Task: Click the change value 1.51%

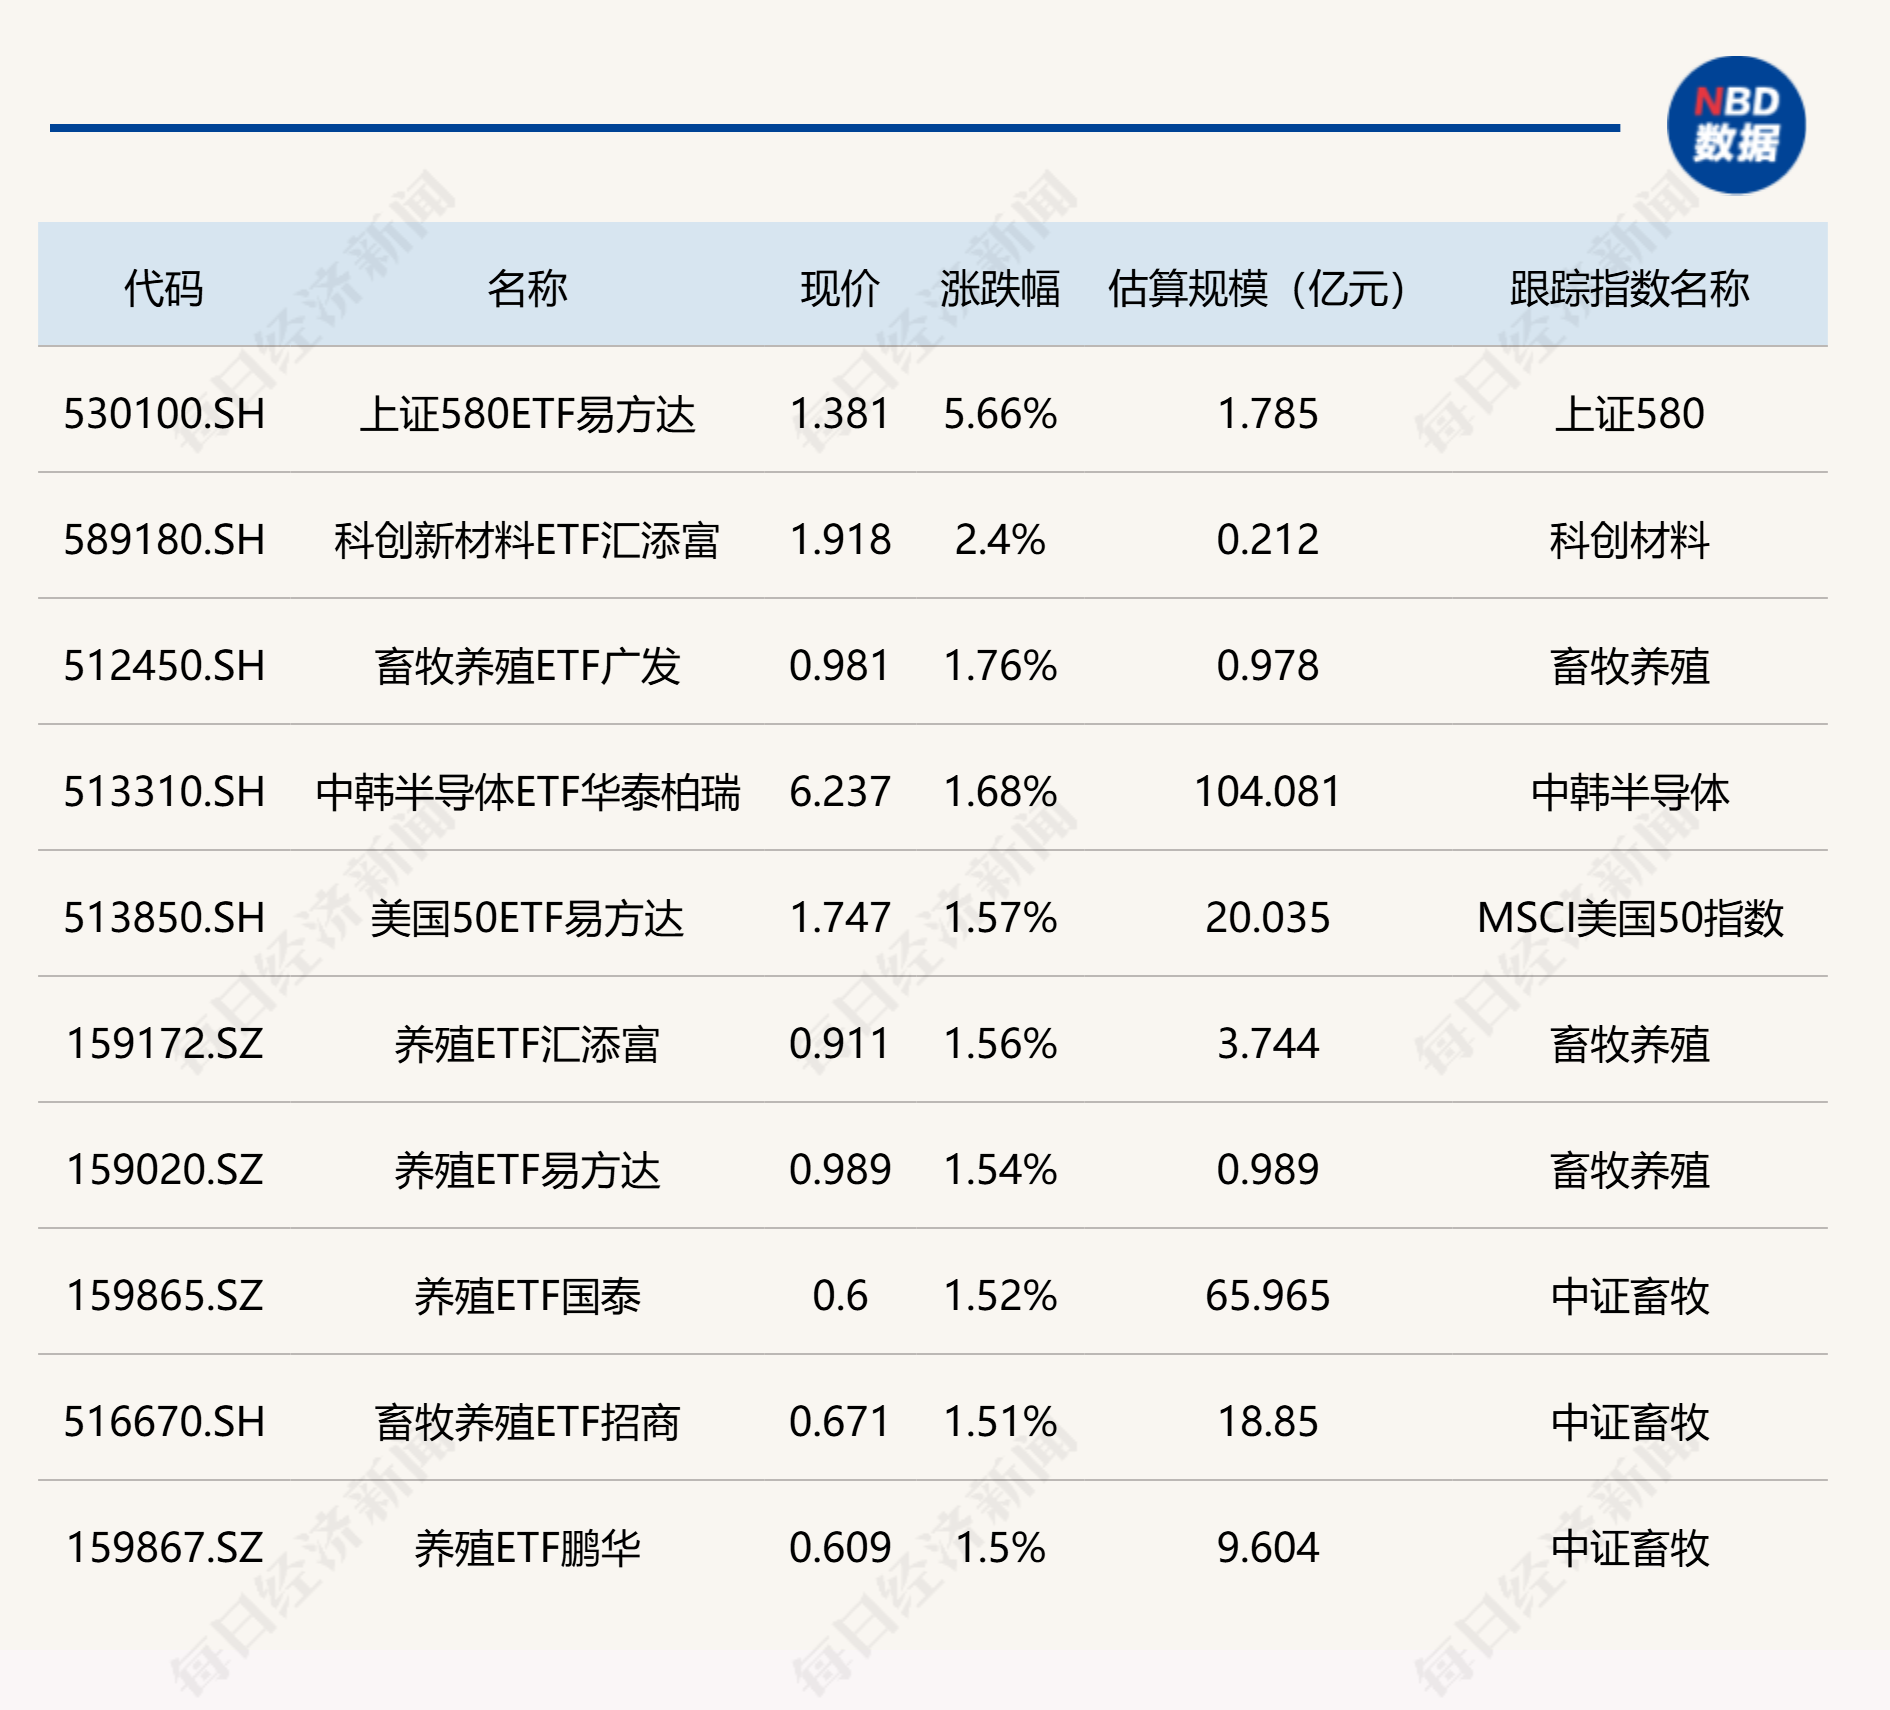Action: tap(1000, 1422)
